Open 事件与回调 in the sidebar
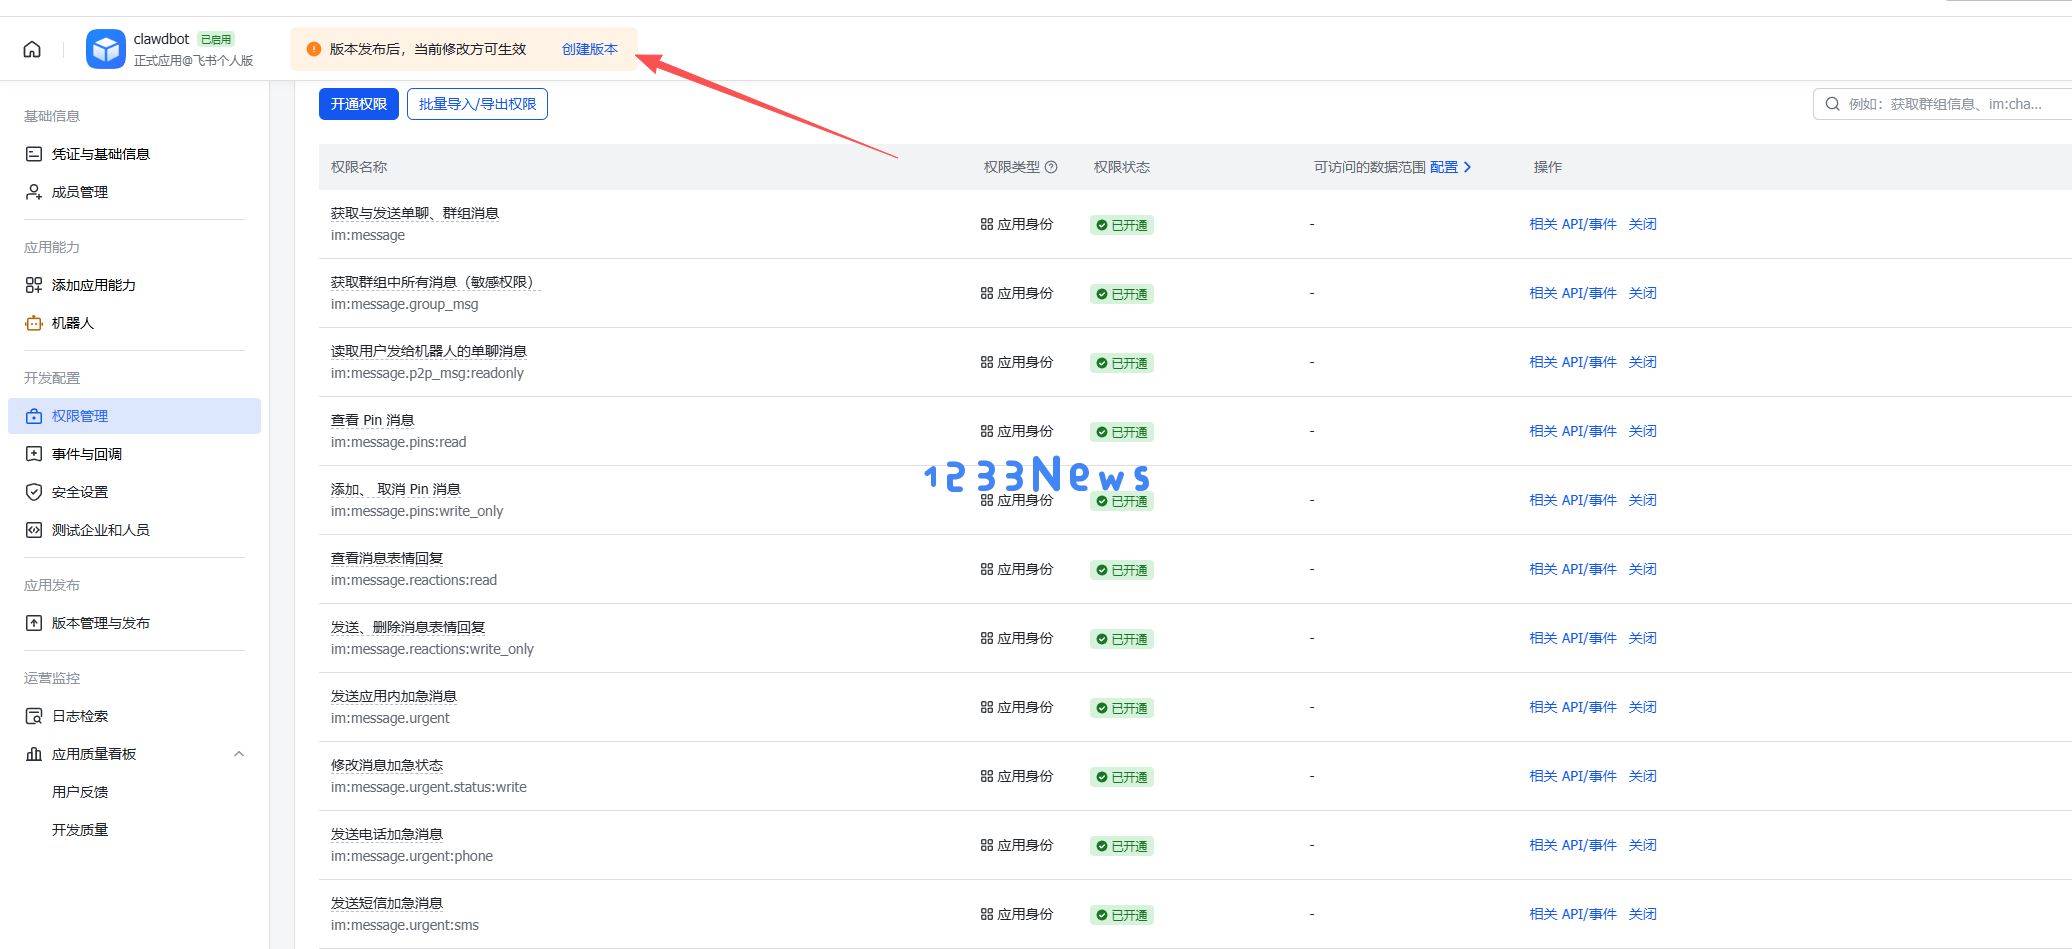 (87, 454)
